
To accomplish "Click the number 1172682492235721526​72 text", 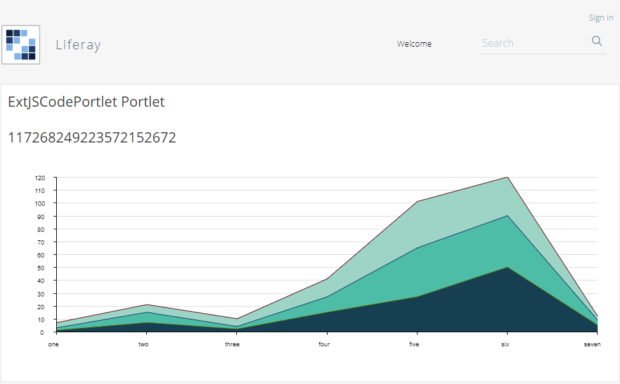I will [92, 138].
